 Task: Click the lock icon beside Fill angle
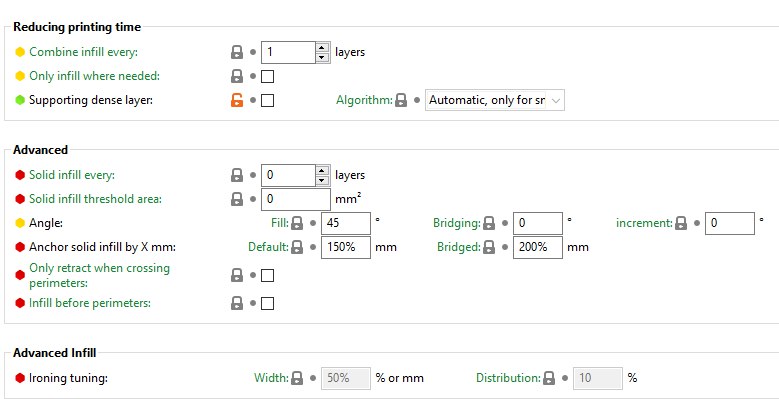point(297,223)
